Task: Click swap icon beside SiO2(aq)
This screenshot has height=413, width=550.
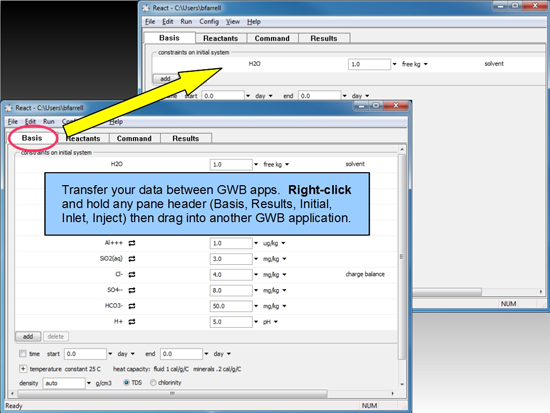Action: [x=132, y=259]
